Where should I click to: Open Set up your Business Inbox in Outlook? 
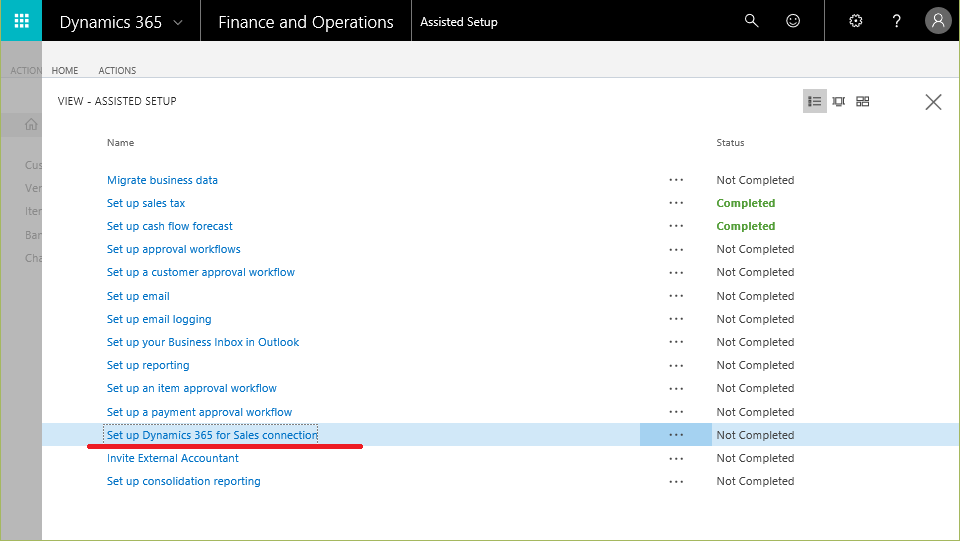pos(203,342)
